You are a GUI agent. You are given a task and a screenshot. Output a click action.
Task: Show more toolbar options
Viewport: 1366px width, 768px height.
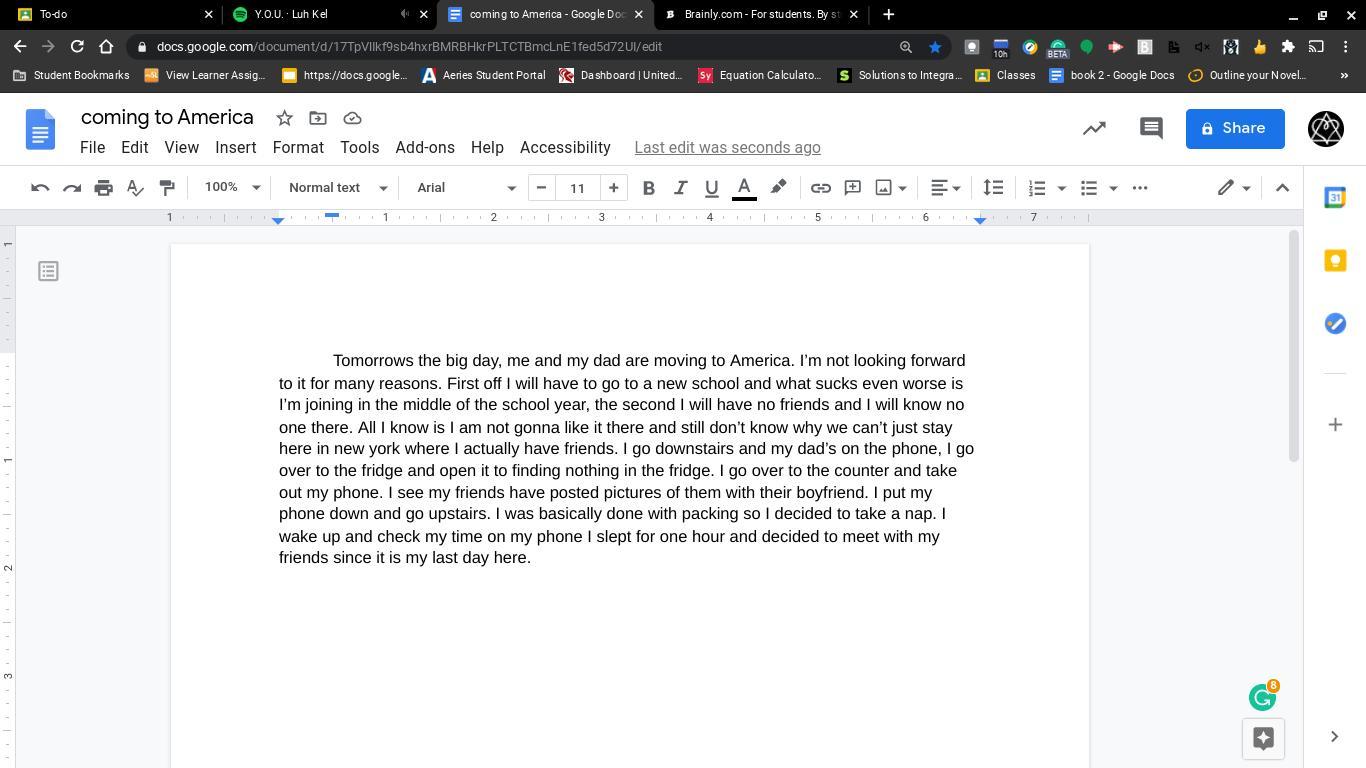click(1140, 188)
